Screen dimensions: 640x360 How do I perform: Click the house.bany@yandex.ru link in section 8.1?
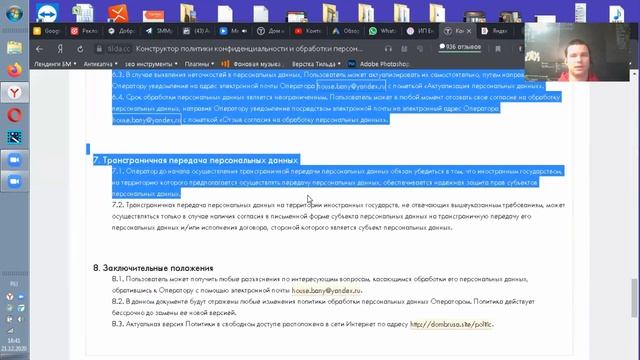[x=326, y=291]
